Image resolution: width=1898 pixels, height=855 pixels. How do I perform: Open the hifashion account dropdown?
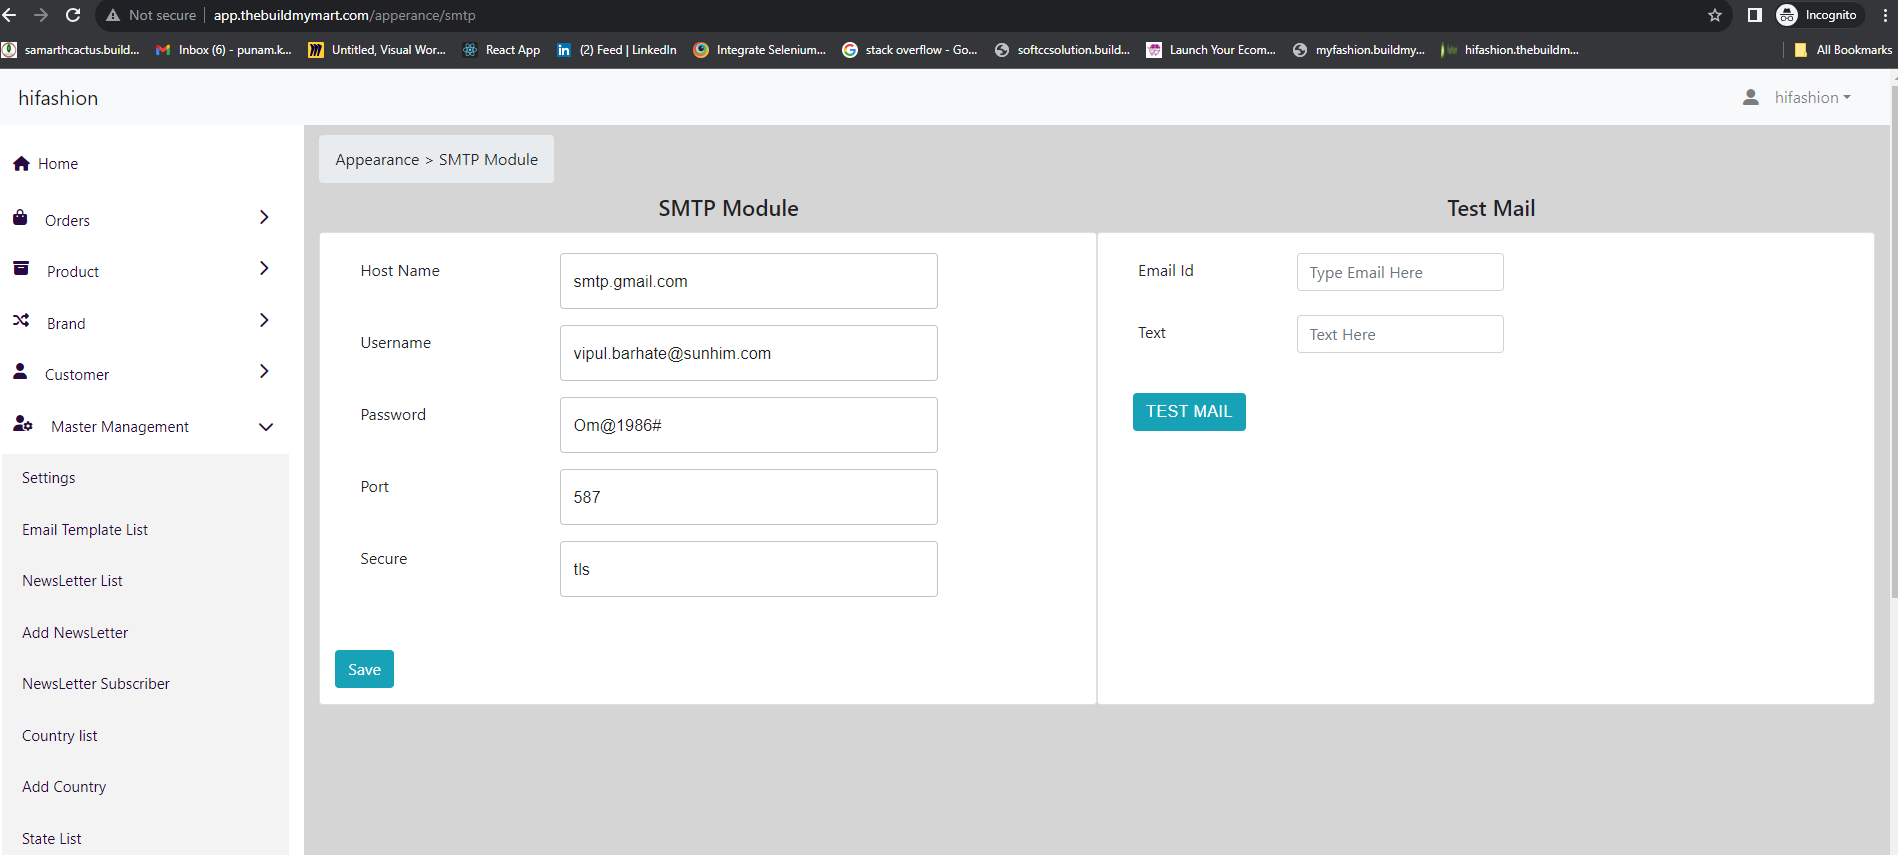pyautogui.click(x=1812, y=97)
